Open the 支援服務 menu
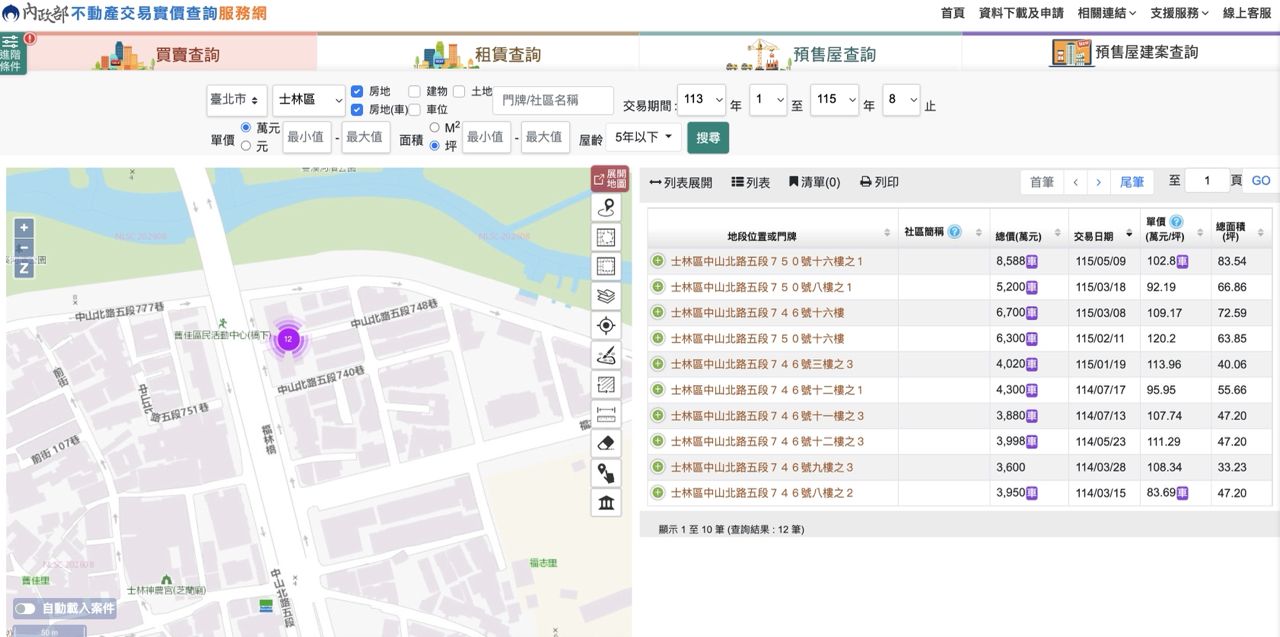Image resolution: width=1280 pixels, height=637 pixels. (1179, 13)
